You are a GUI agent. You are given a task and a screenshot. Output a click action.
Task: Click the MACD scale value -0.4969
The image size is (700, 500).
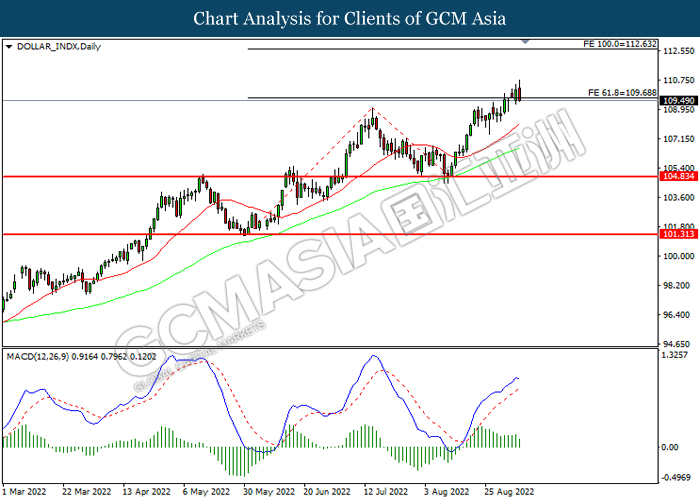coord(677,477)
